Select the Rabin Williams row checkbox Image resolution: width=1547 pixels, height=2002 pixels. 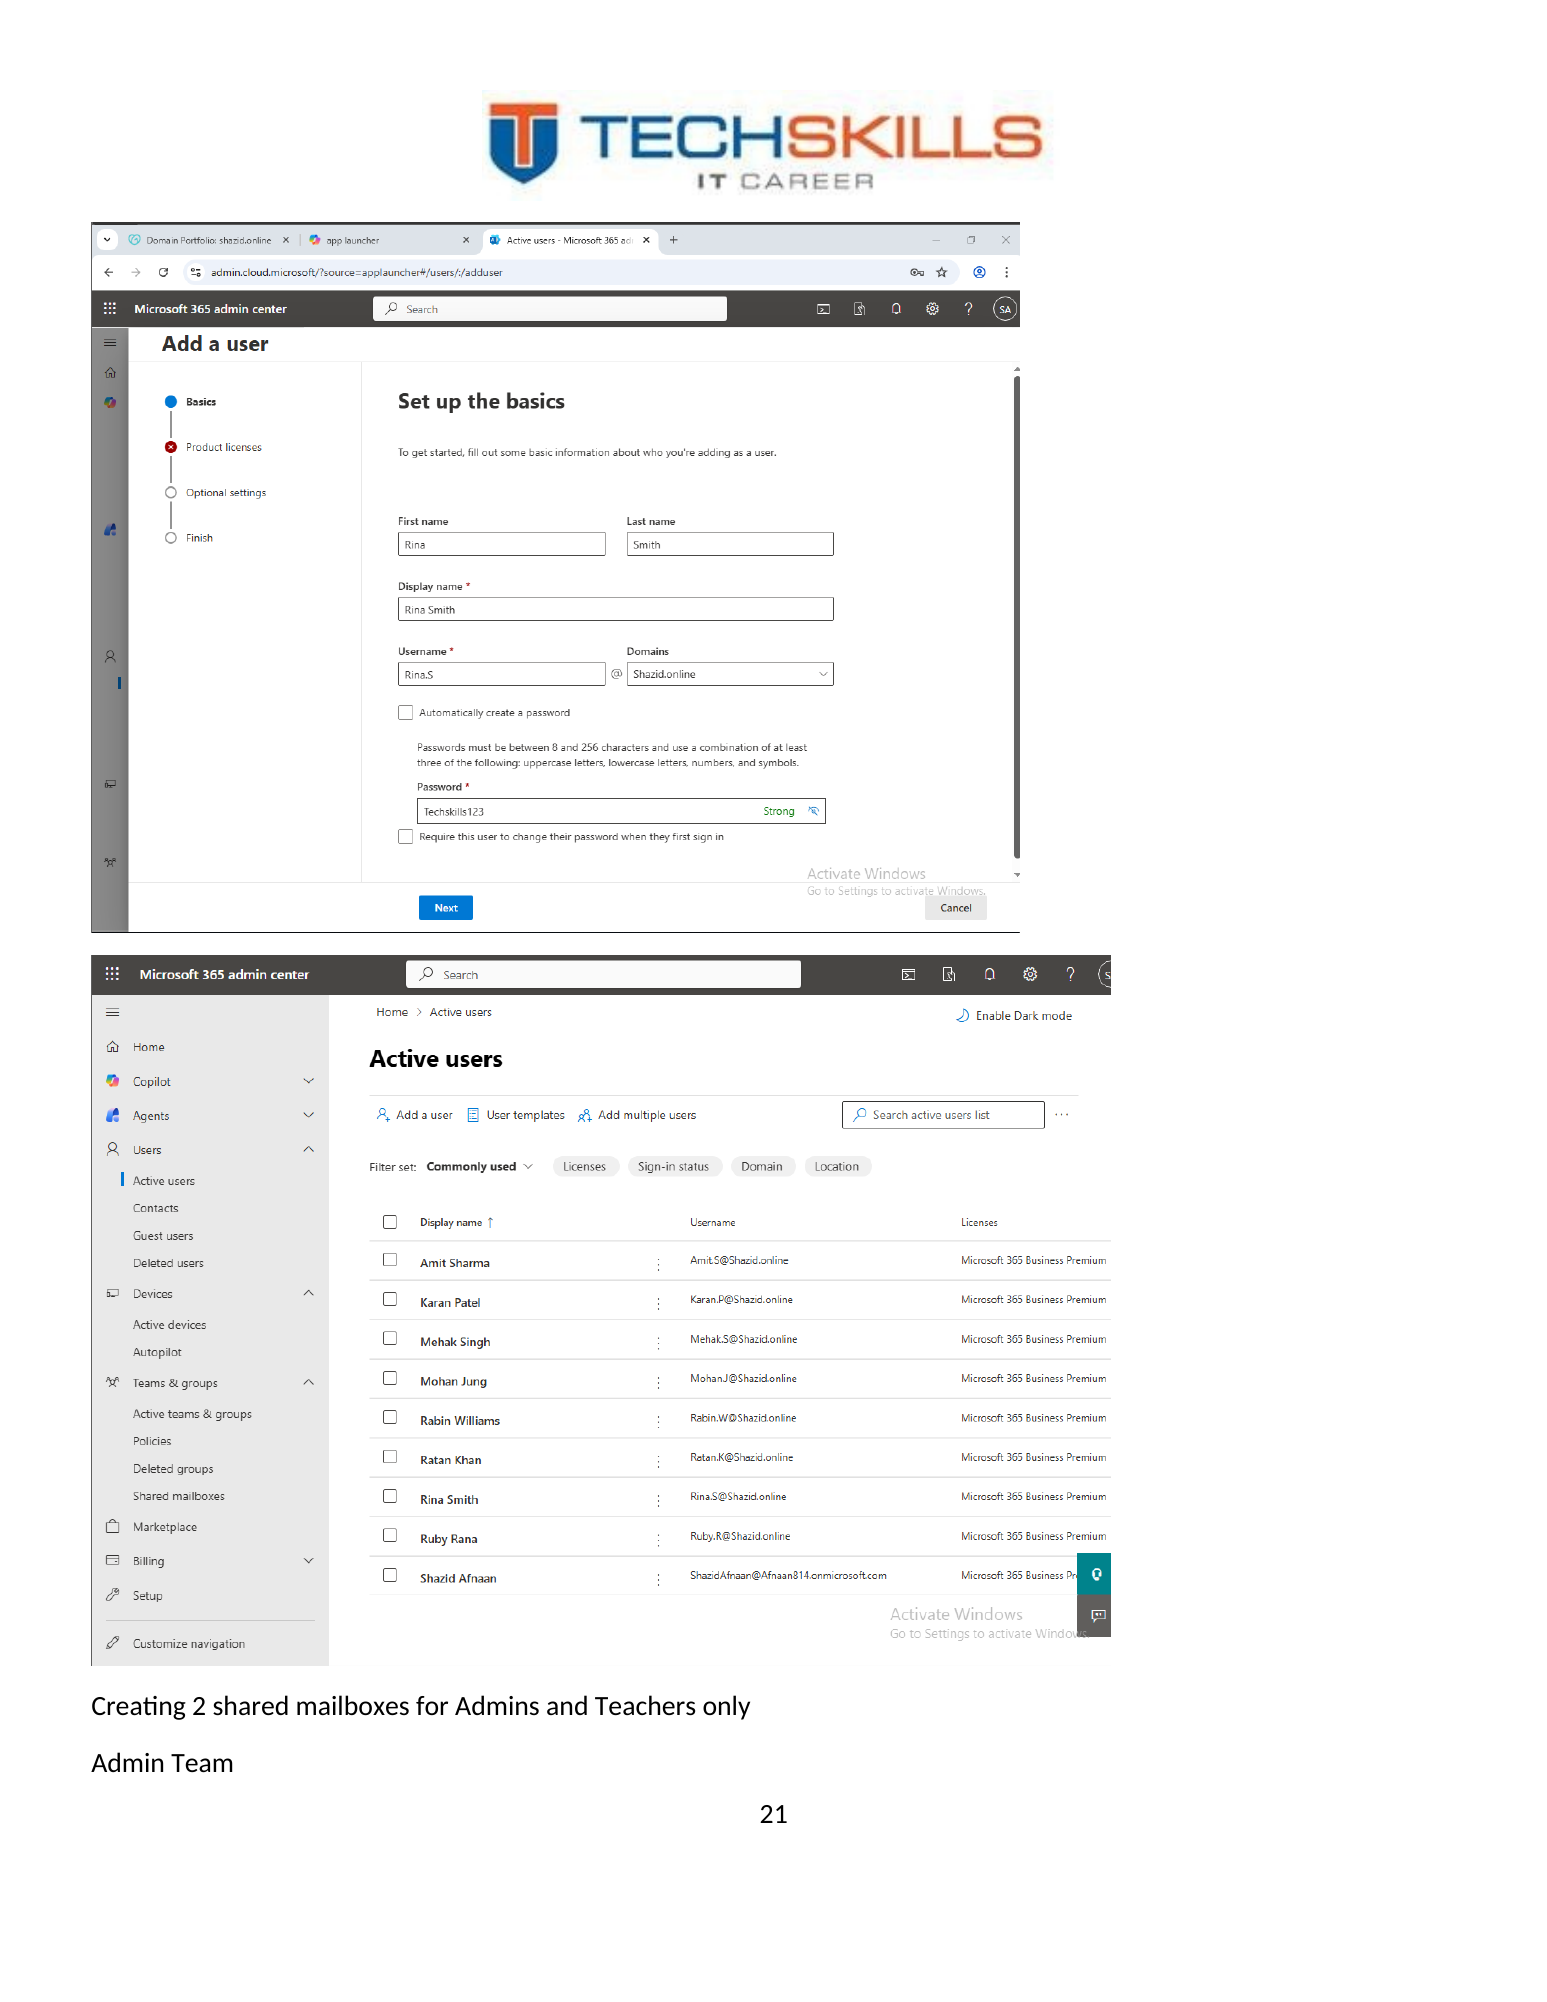(390, 1418)
